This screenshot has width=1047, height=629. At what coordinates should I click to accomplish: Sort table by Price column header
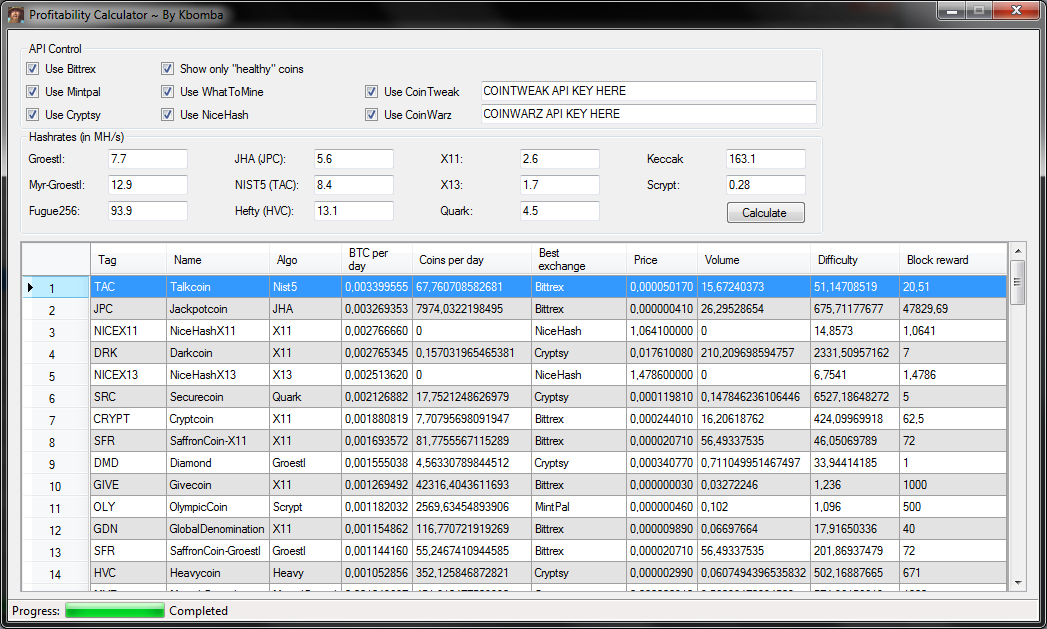click(x=662, y=260)
